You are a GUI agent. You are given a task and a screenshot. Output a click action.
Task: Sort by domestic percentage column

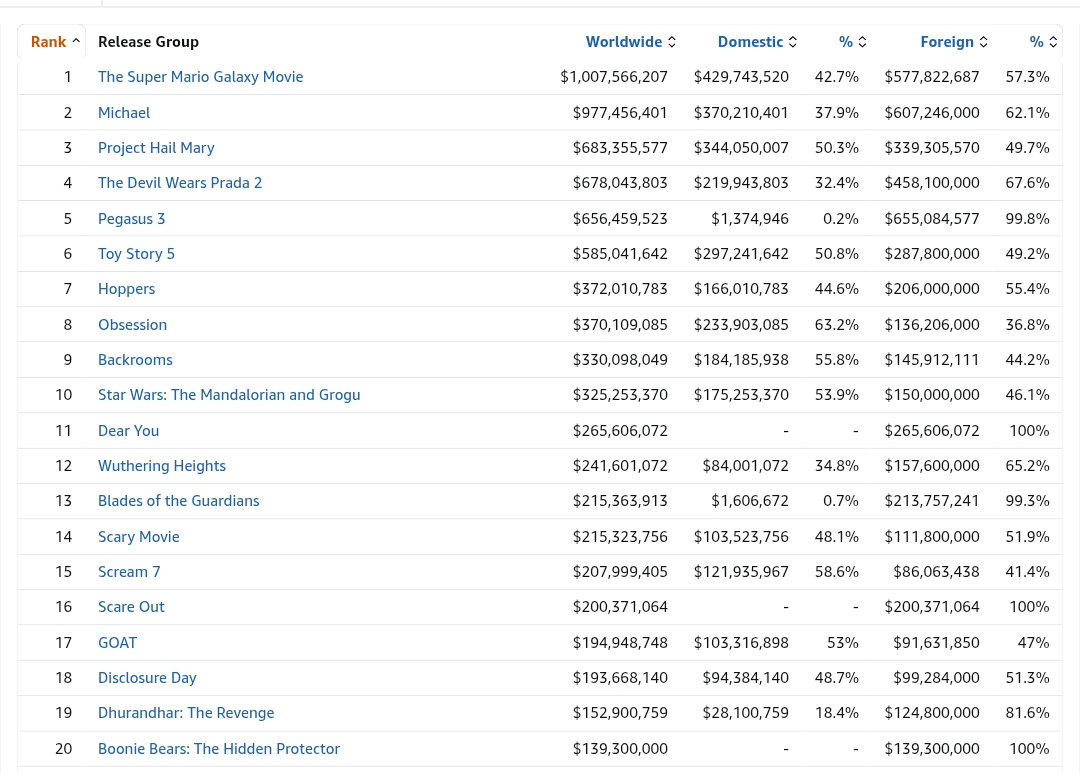[x=853, y=42]
